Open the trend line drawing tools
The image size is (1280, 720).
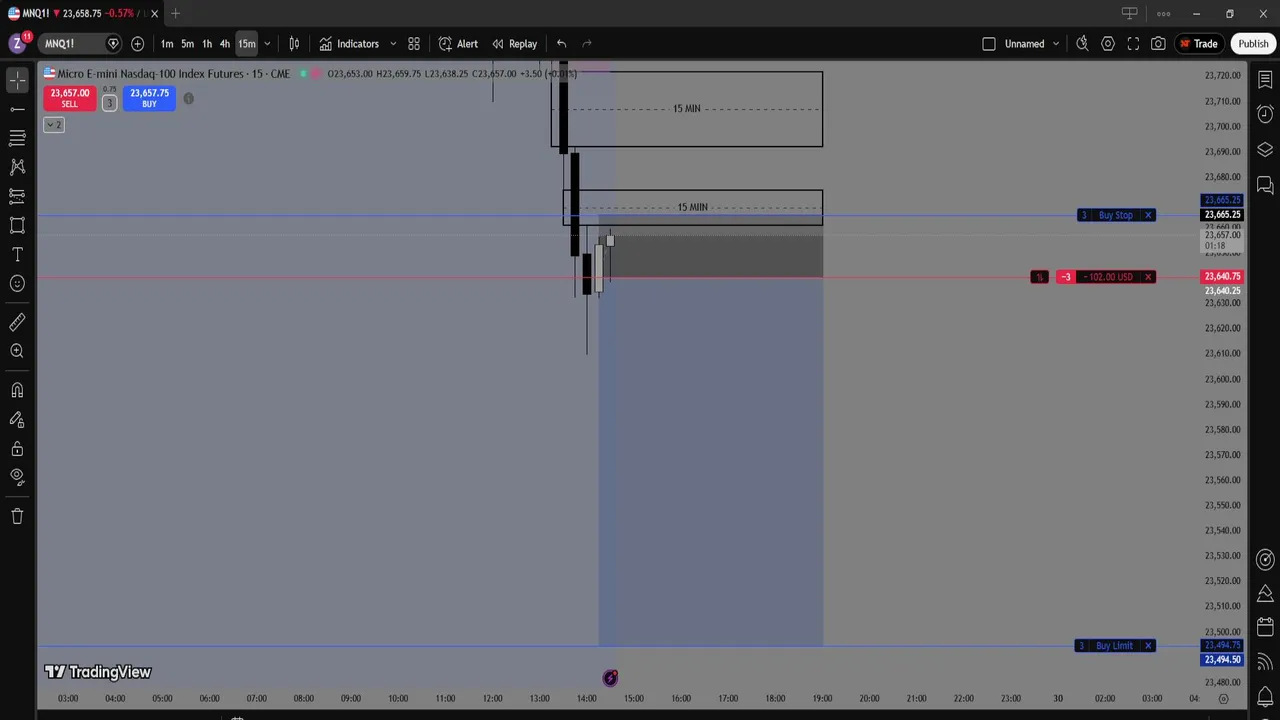[17, 108]
